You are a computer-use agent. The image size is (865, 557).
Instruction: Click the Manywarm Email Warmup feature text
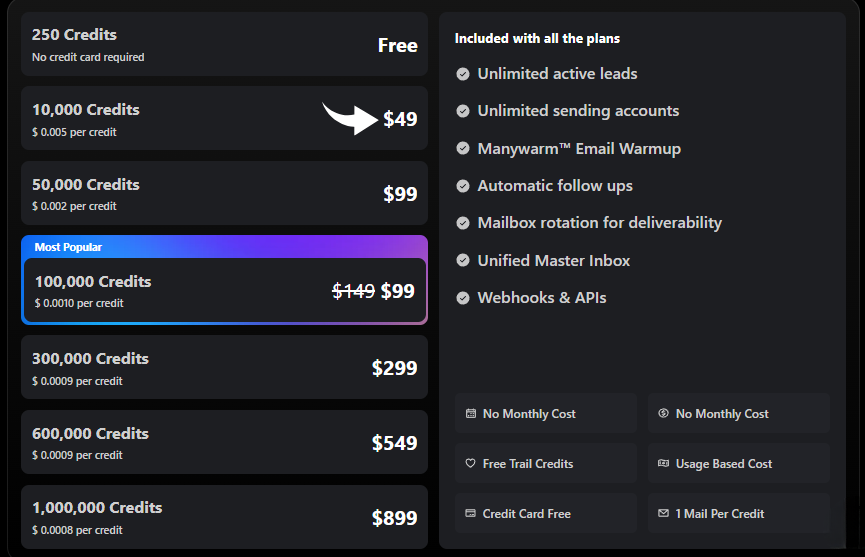pyautogui.click(x=579, y=149)
